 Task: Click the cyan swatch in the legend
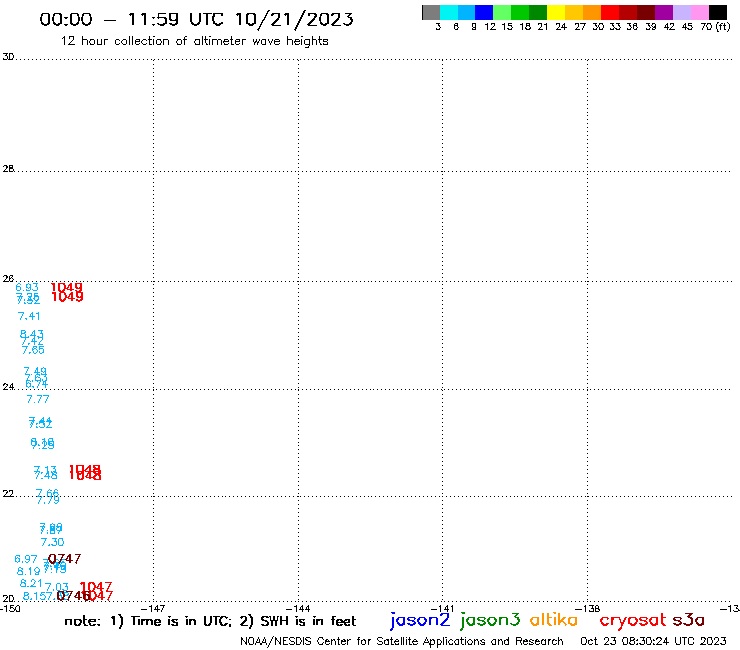click(x=449, y=12)
